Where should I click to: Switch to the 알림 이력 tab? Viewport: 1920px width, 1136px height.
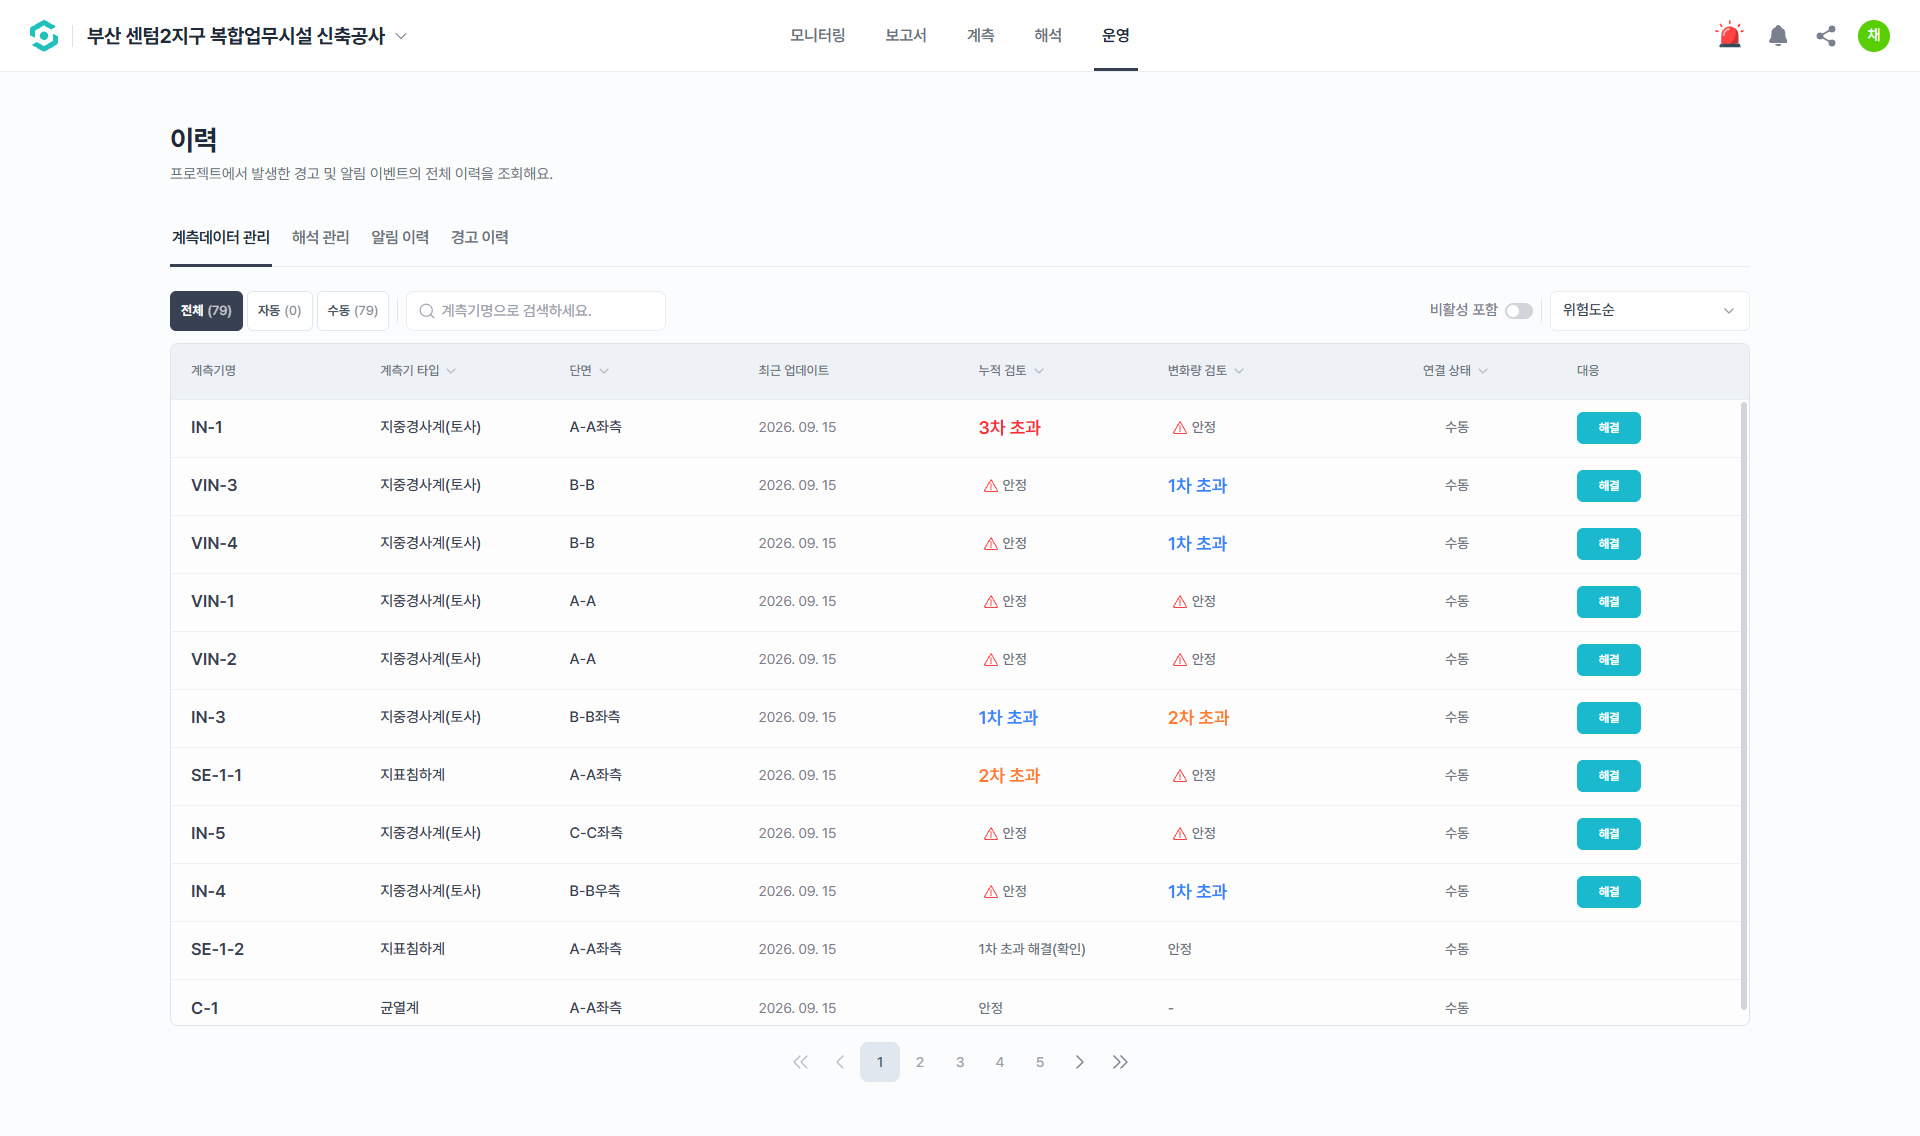(x=400, y=237)
